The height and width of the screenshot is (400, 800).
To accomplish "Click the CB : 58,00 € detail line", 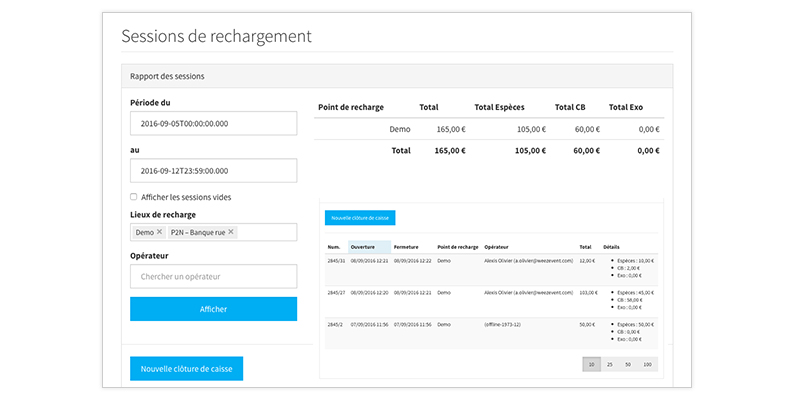I will tap(629, 300).
